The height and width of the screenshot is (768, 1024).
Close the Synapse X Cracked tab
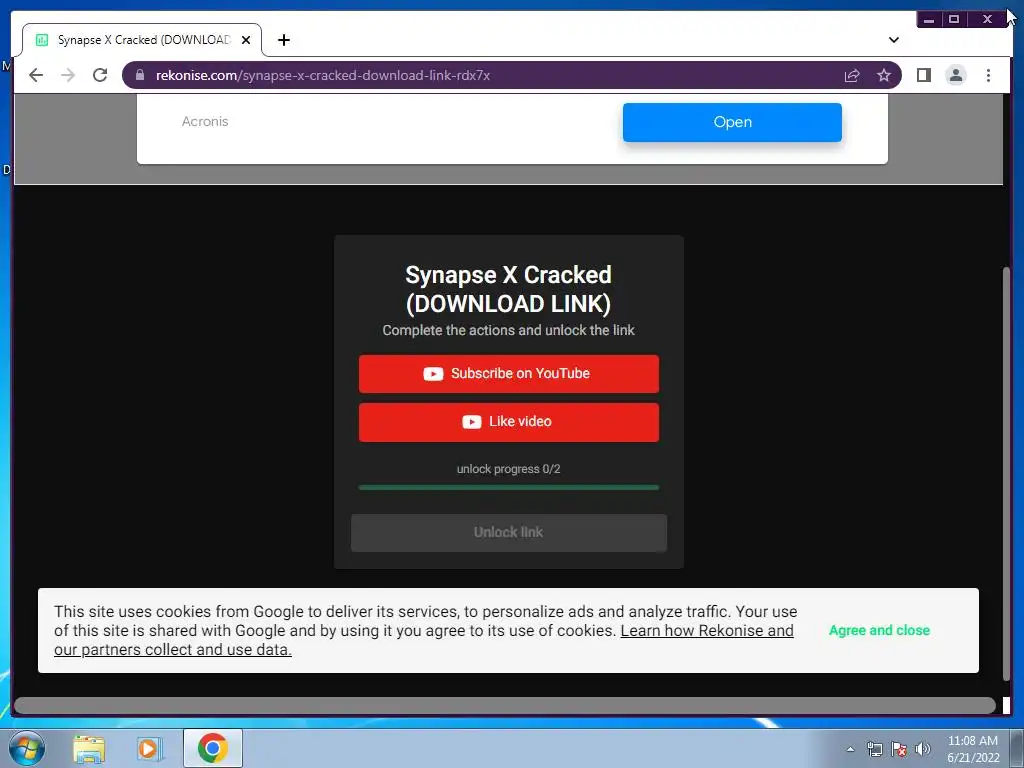coord(246,40)
